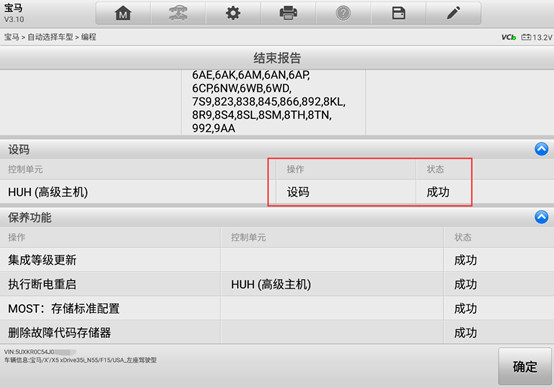
Task: Select the MOST：存储标准配置 row
Action: pos(277,308)
